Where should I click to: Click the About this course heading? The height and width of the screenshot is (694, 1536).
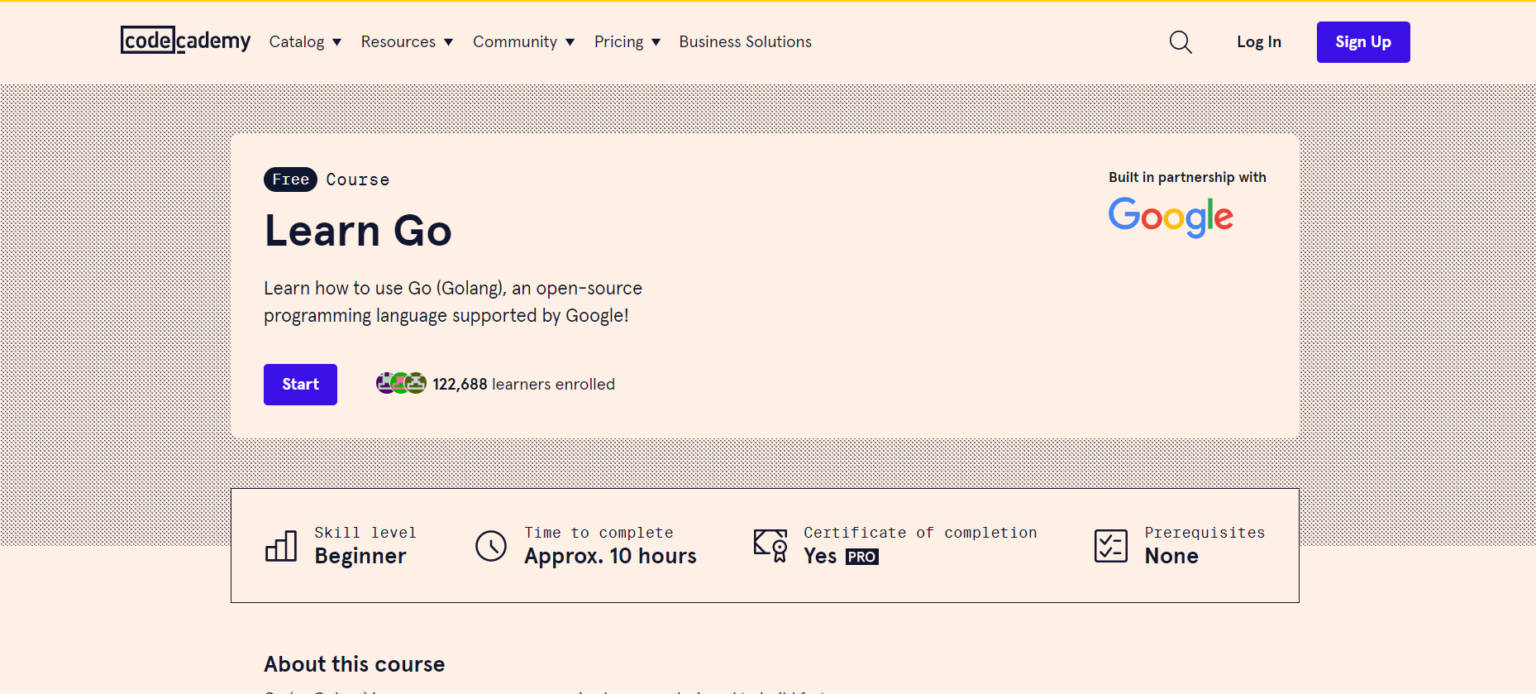point(354,664)
